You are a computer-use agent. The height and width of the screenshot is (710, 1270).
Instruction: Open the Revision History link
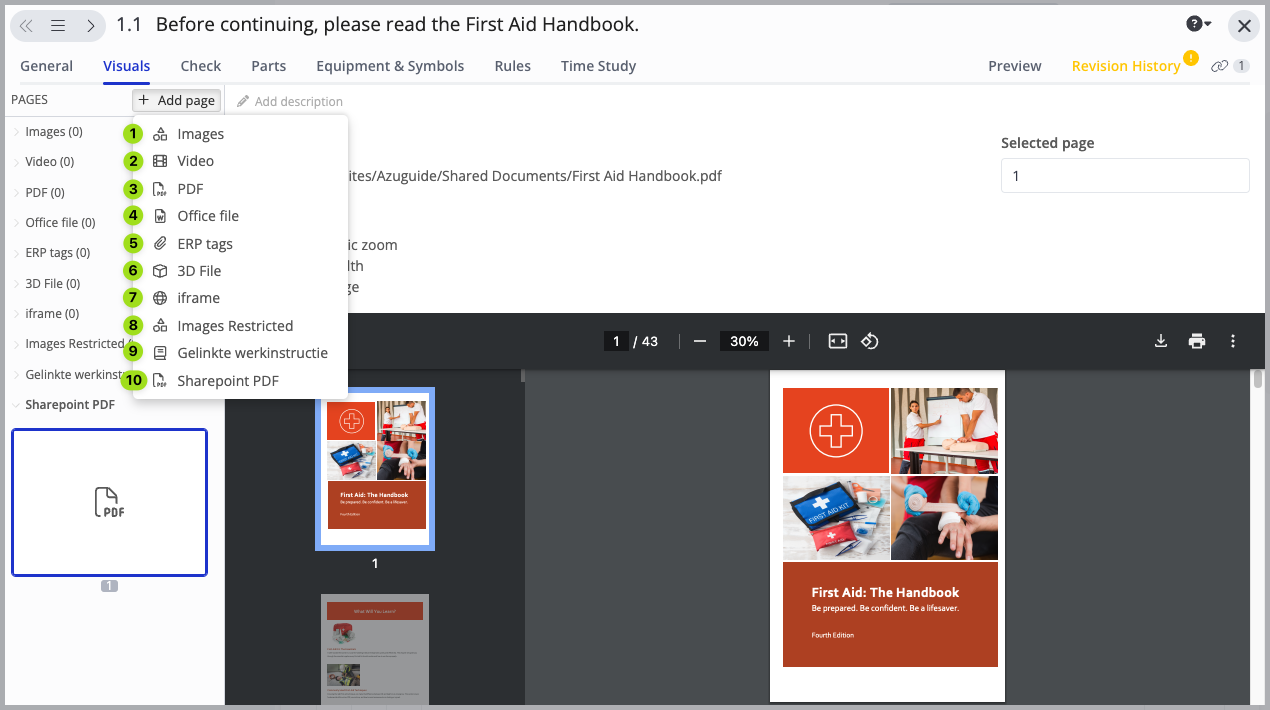point(1125,66)
